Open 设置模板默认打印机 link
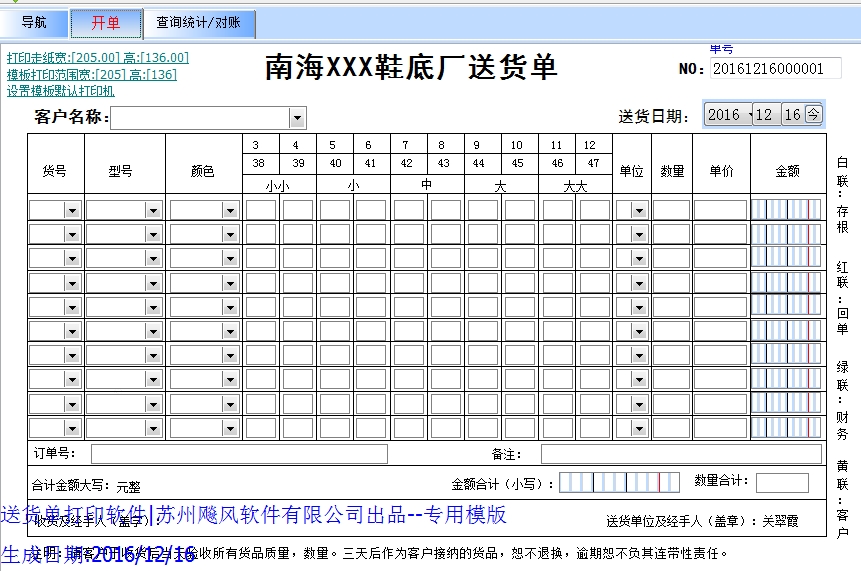The height and width of the screenshot is (571, 861). (x=60, y=91)
